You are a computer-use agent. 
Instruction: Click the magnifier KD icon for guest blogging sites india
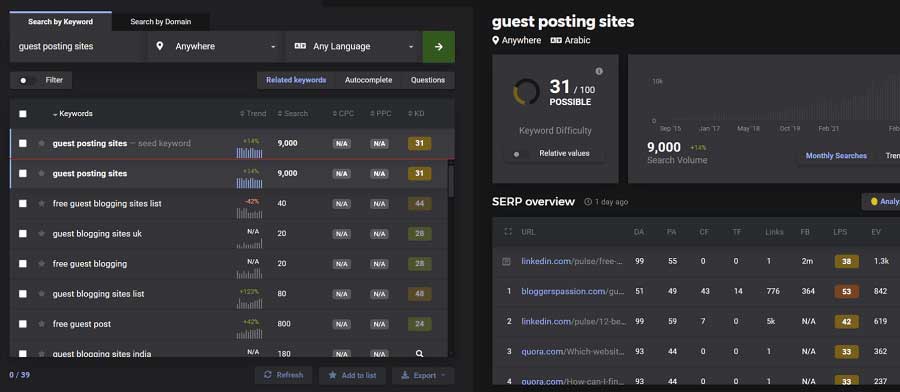(420, 354)
